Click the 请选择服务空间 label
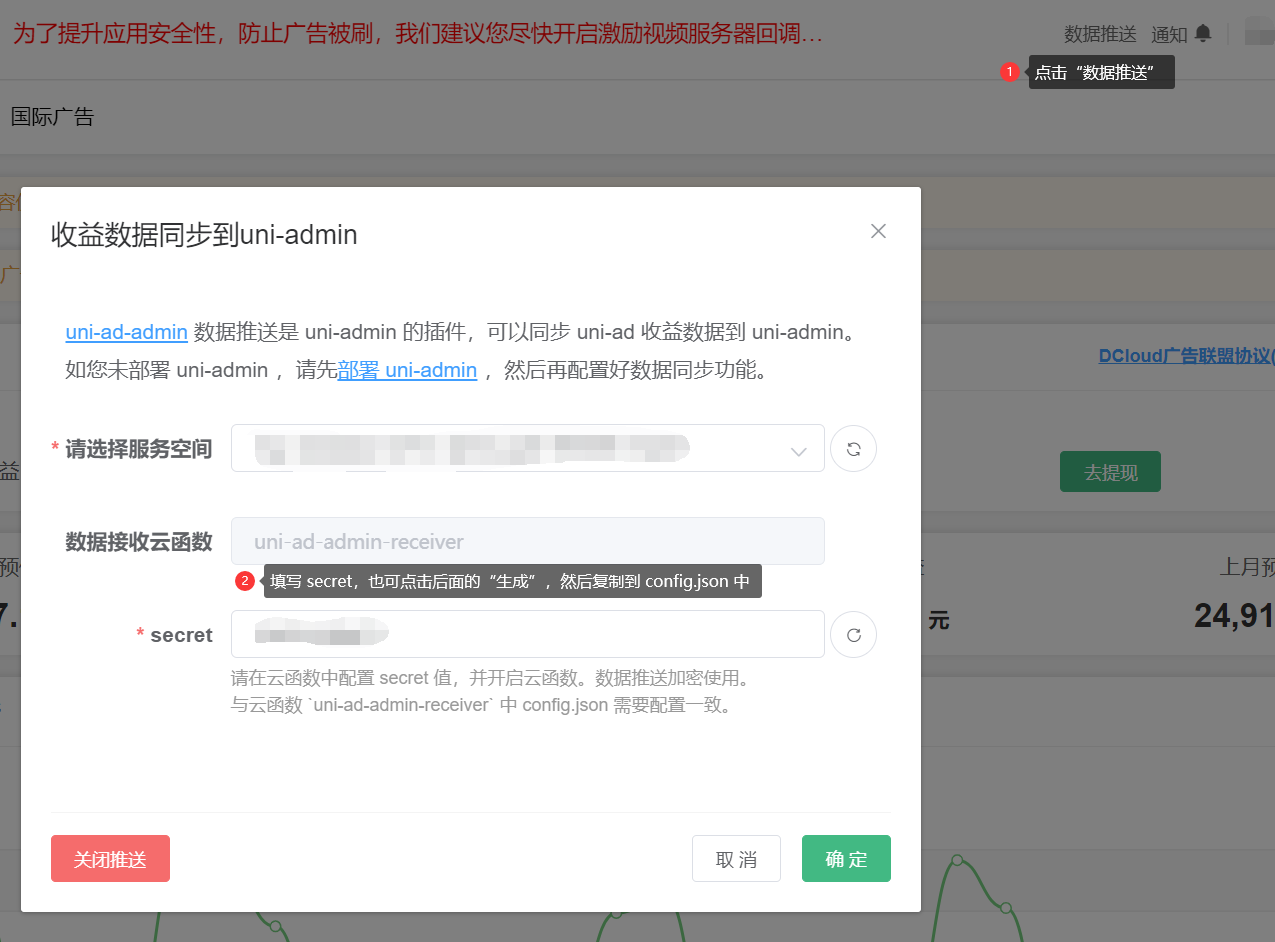 pos(138,449)
